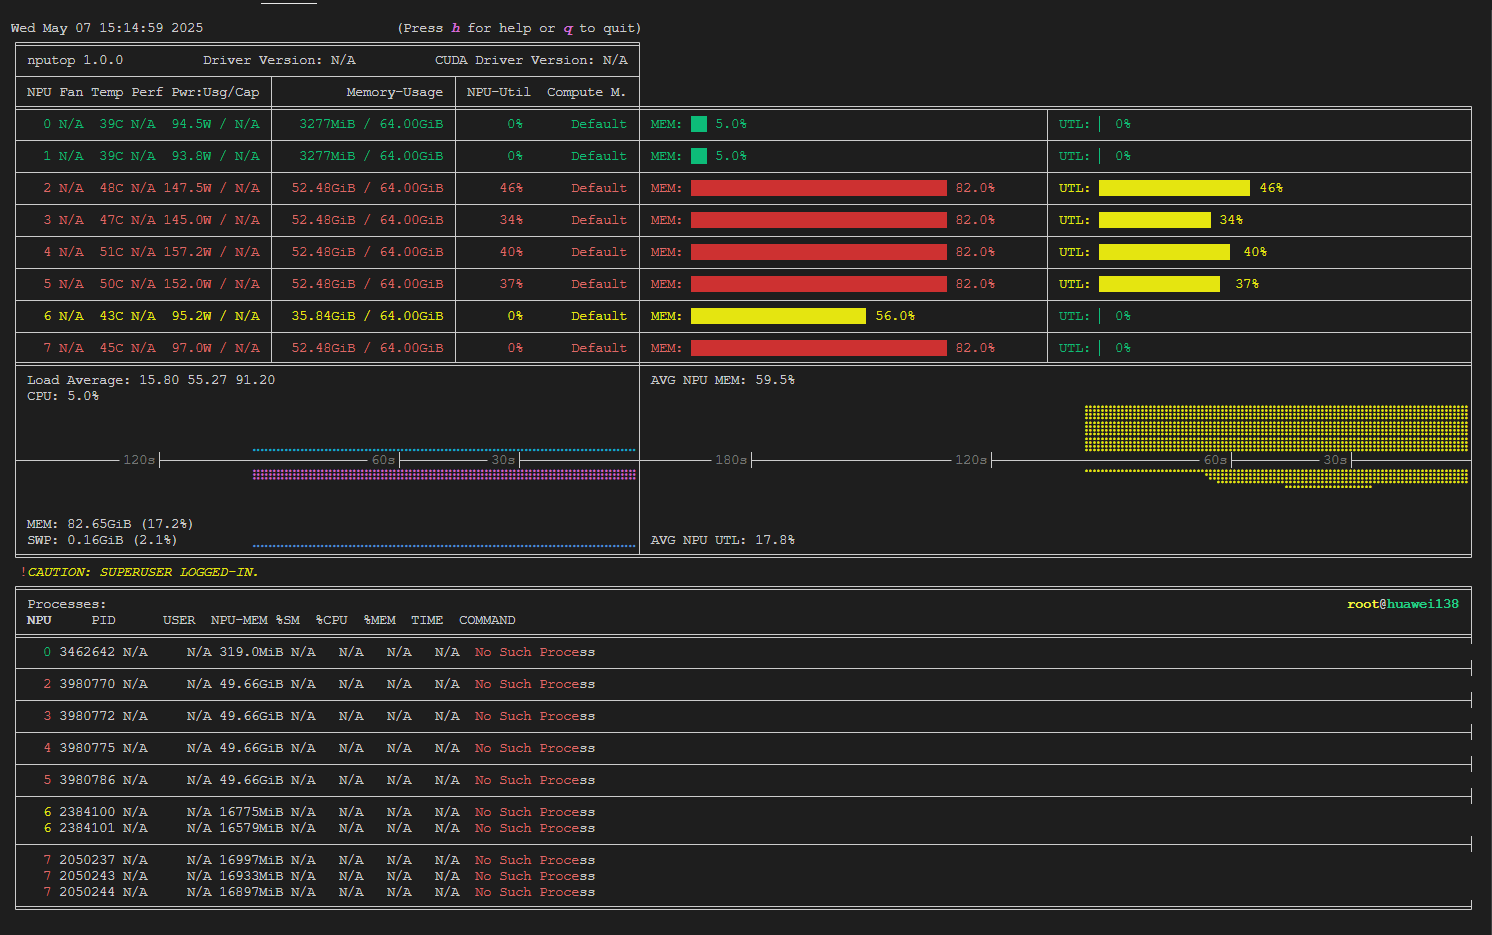Select process row with PID 2050244
Viewport: 1492px width, 935px height.
click(x=743, y=892)
